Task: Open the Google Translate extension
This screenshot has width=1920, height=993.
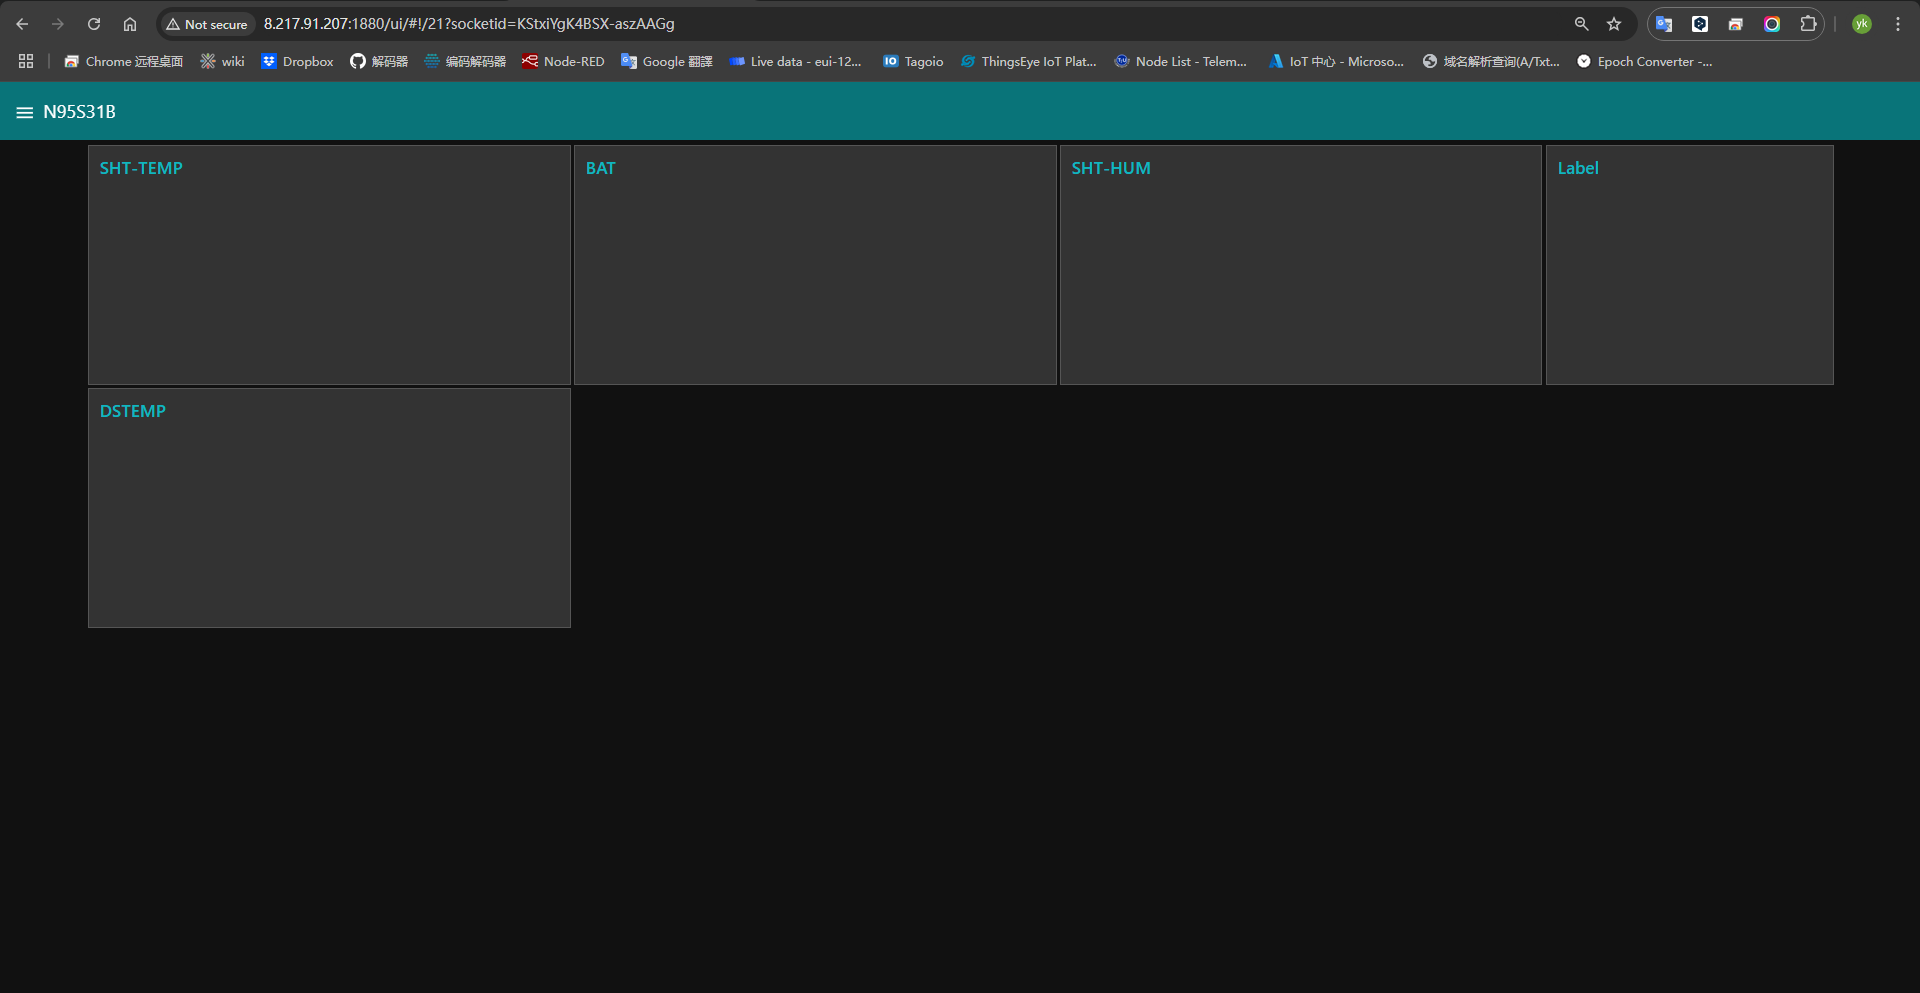Action: pos(1664,24)
